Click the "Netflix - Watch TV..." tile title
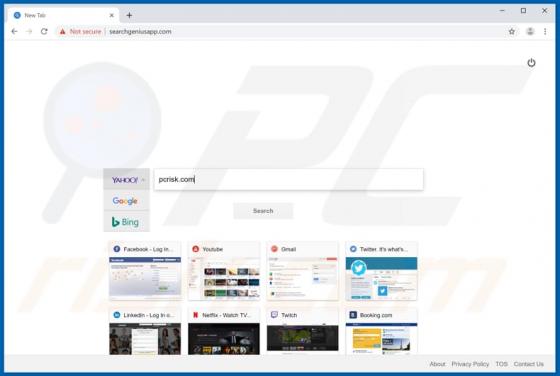This screenshot has height=376, width=560. pos(226,315)
